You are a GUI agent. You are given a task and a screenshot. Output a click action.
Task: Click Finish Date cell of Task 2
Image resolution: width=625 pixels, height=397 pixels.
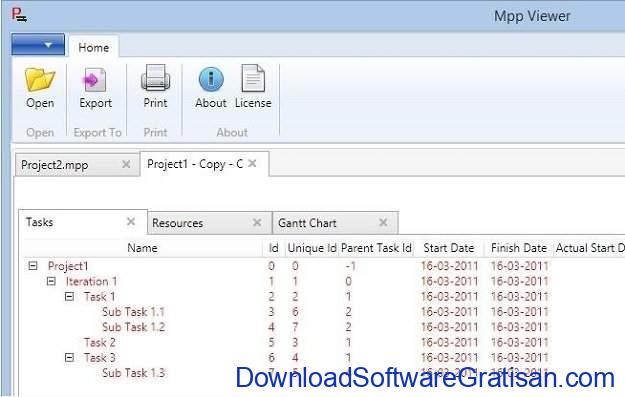pyautogui.click(x=519, y=342)
